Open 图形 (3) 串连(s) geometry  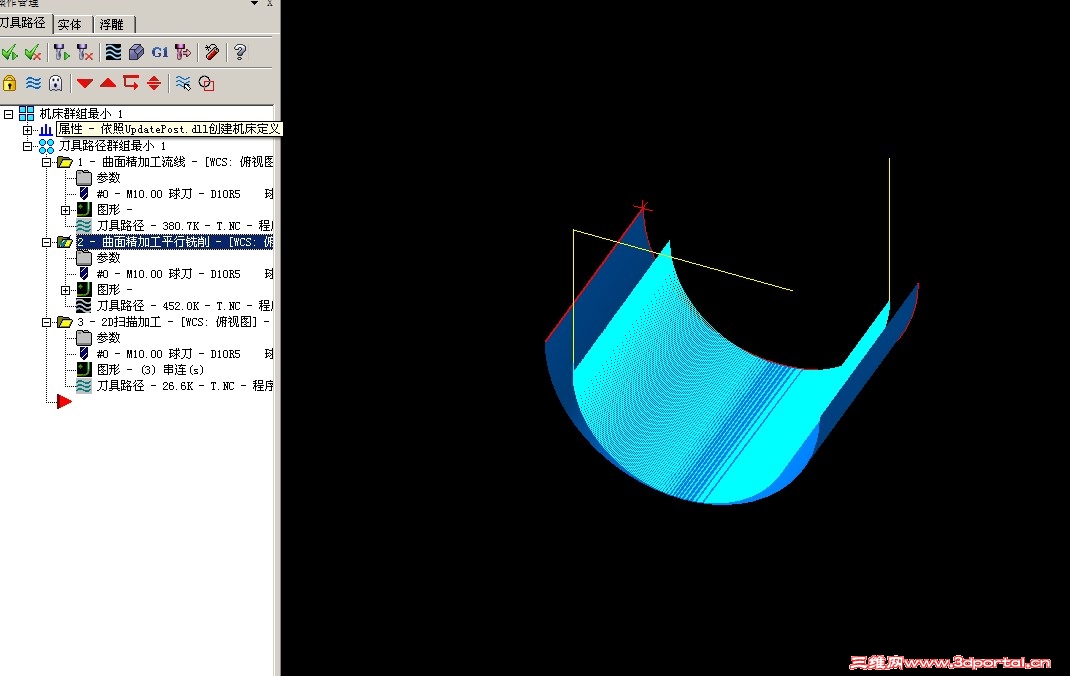click(150, 370)
